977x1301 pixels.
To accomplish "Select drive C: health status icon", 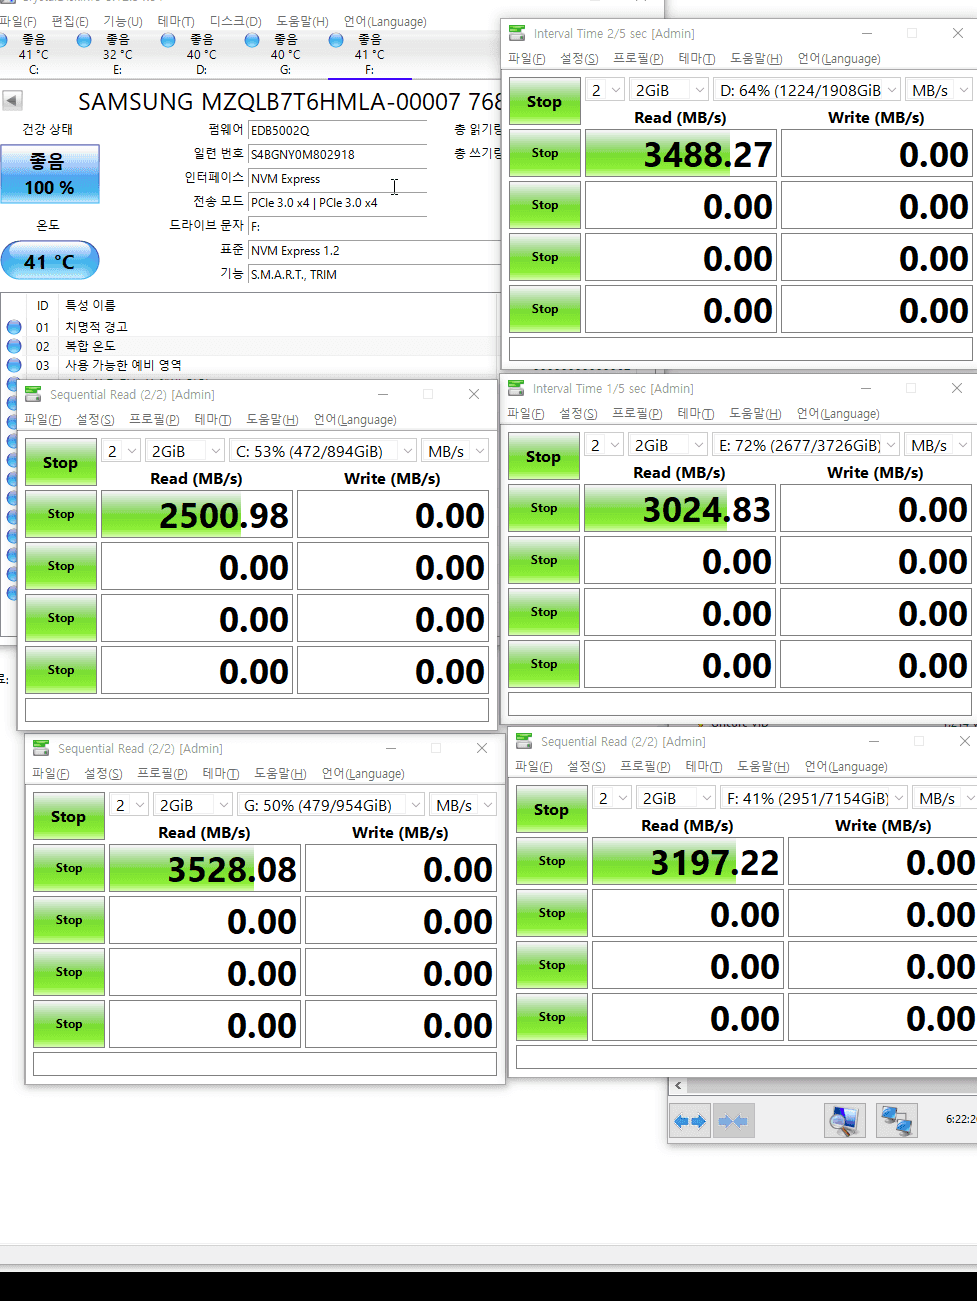I will pos(3,40).
